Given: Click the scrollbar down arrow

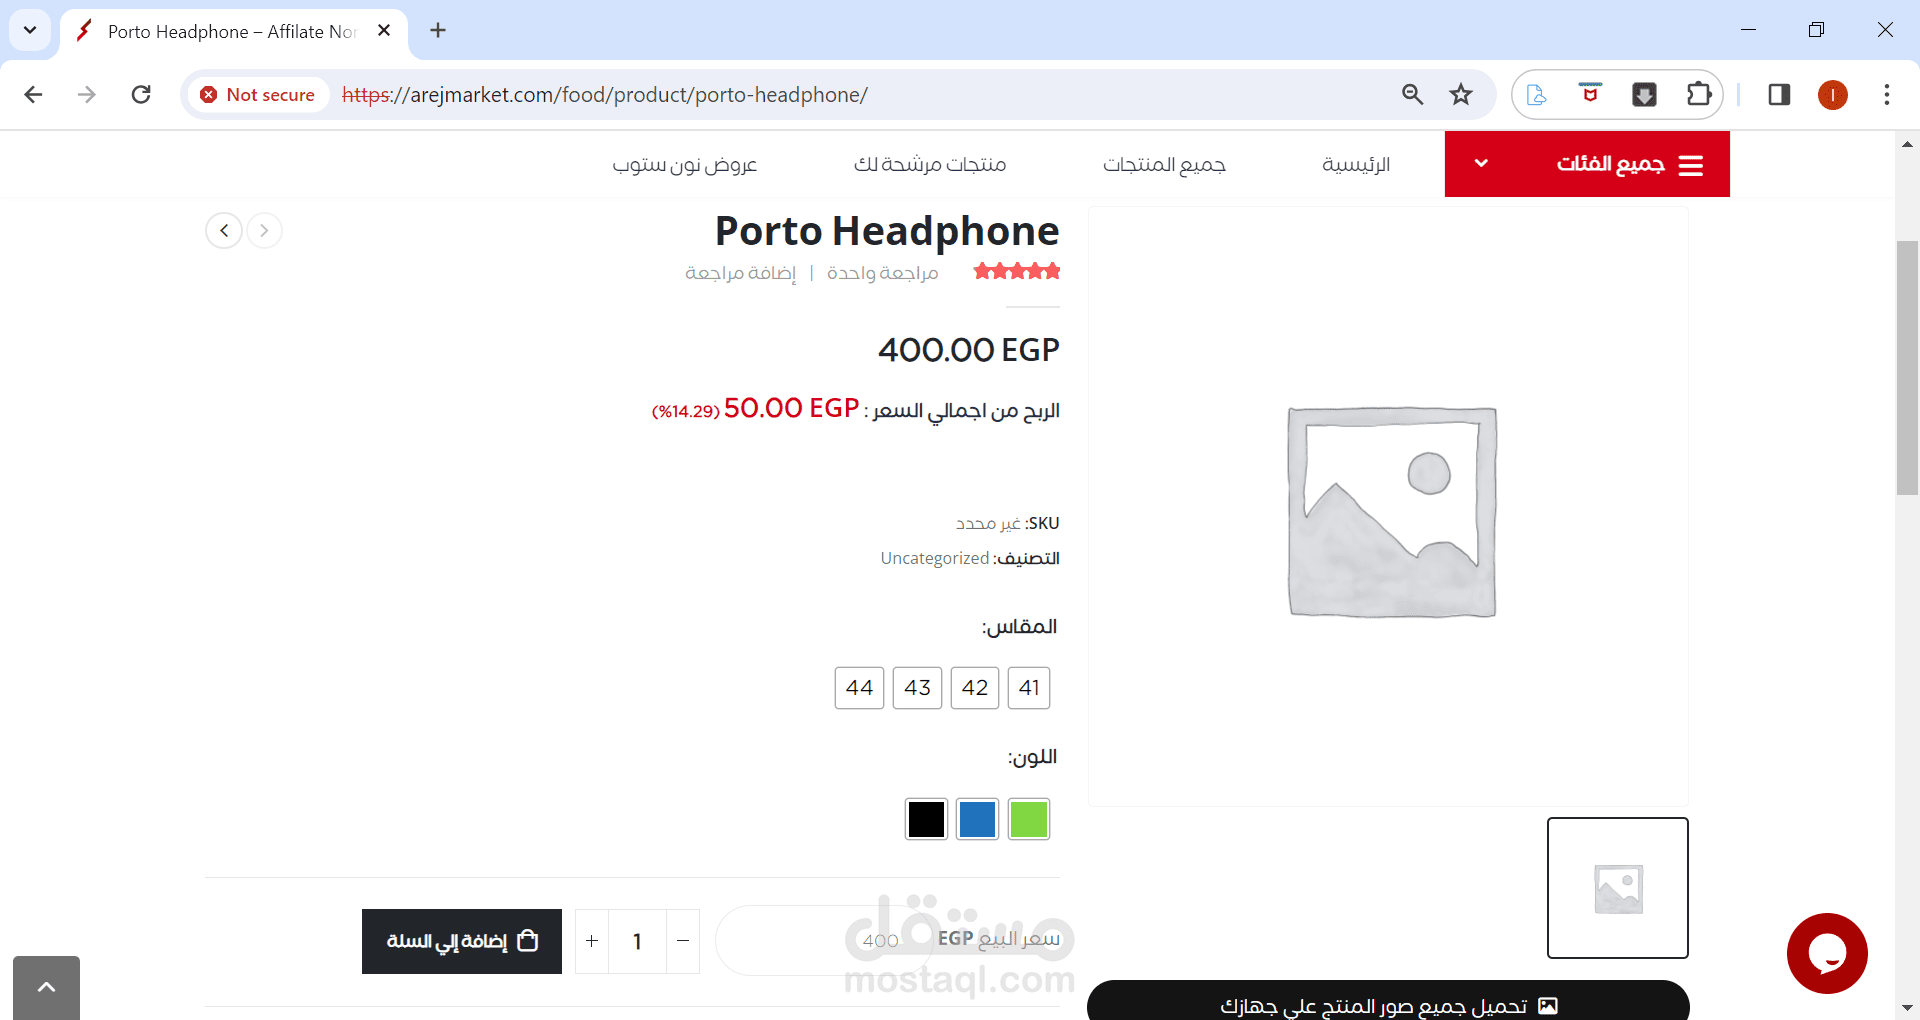Looking at the screenshot, I should 1907,1008.
